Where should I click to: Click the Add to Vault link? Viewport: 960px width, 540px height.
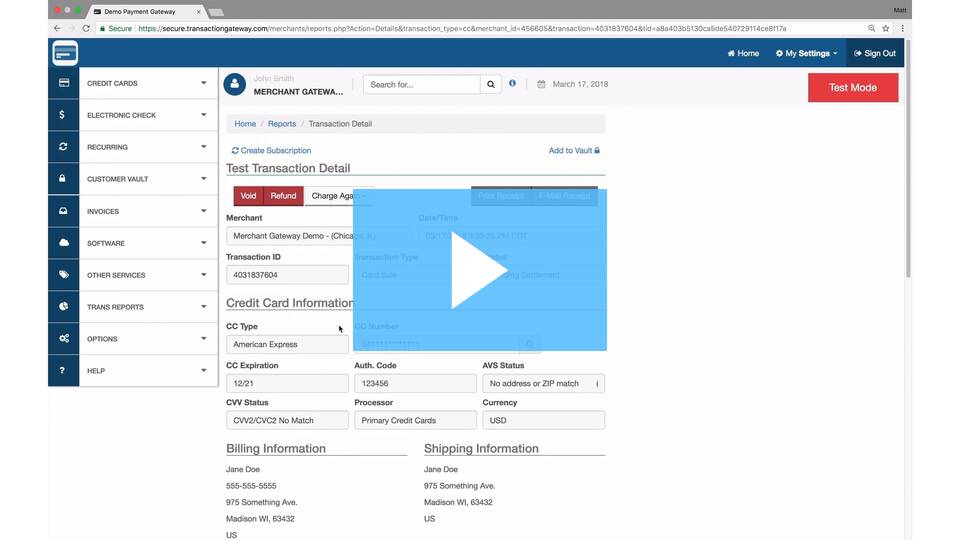click(x=574, y=151)
